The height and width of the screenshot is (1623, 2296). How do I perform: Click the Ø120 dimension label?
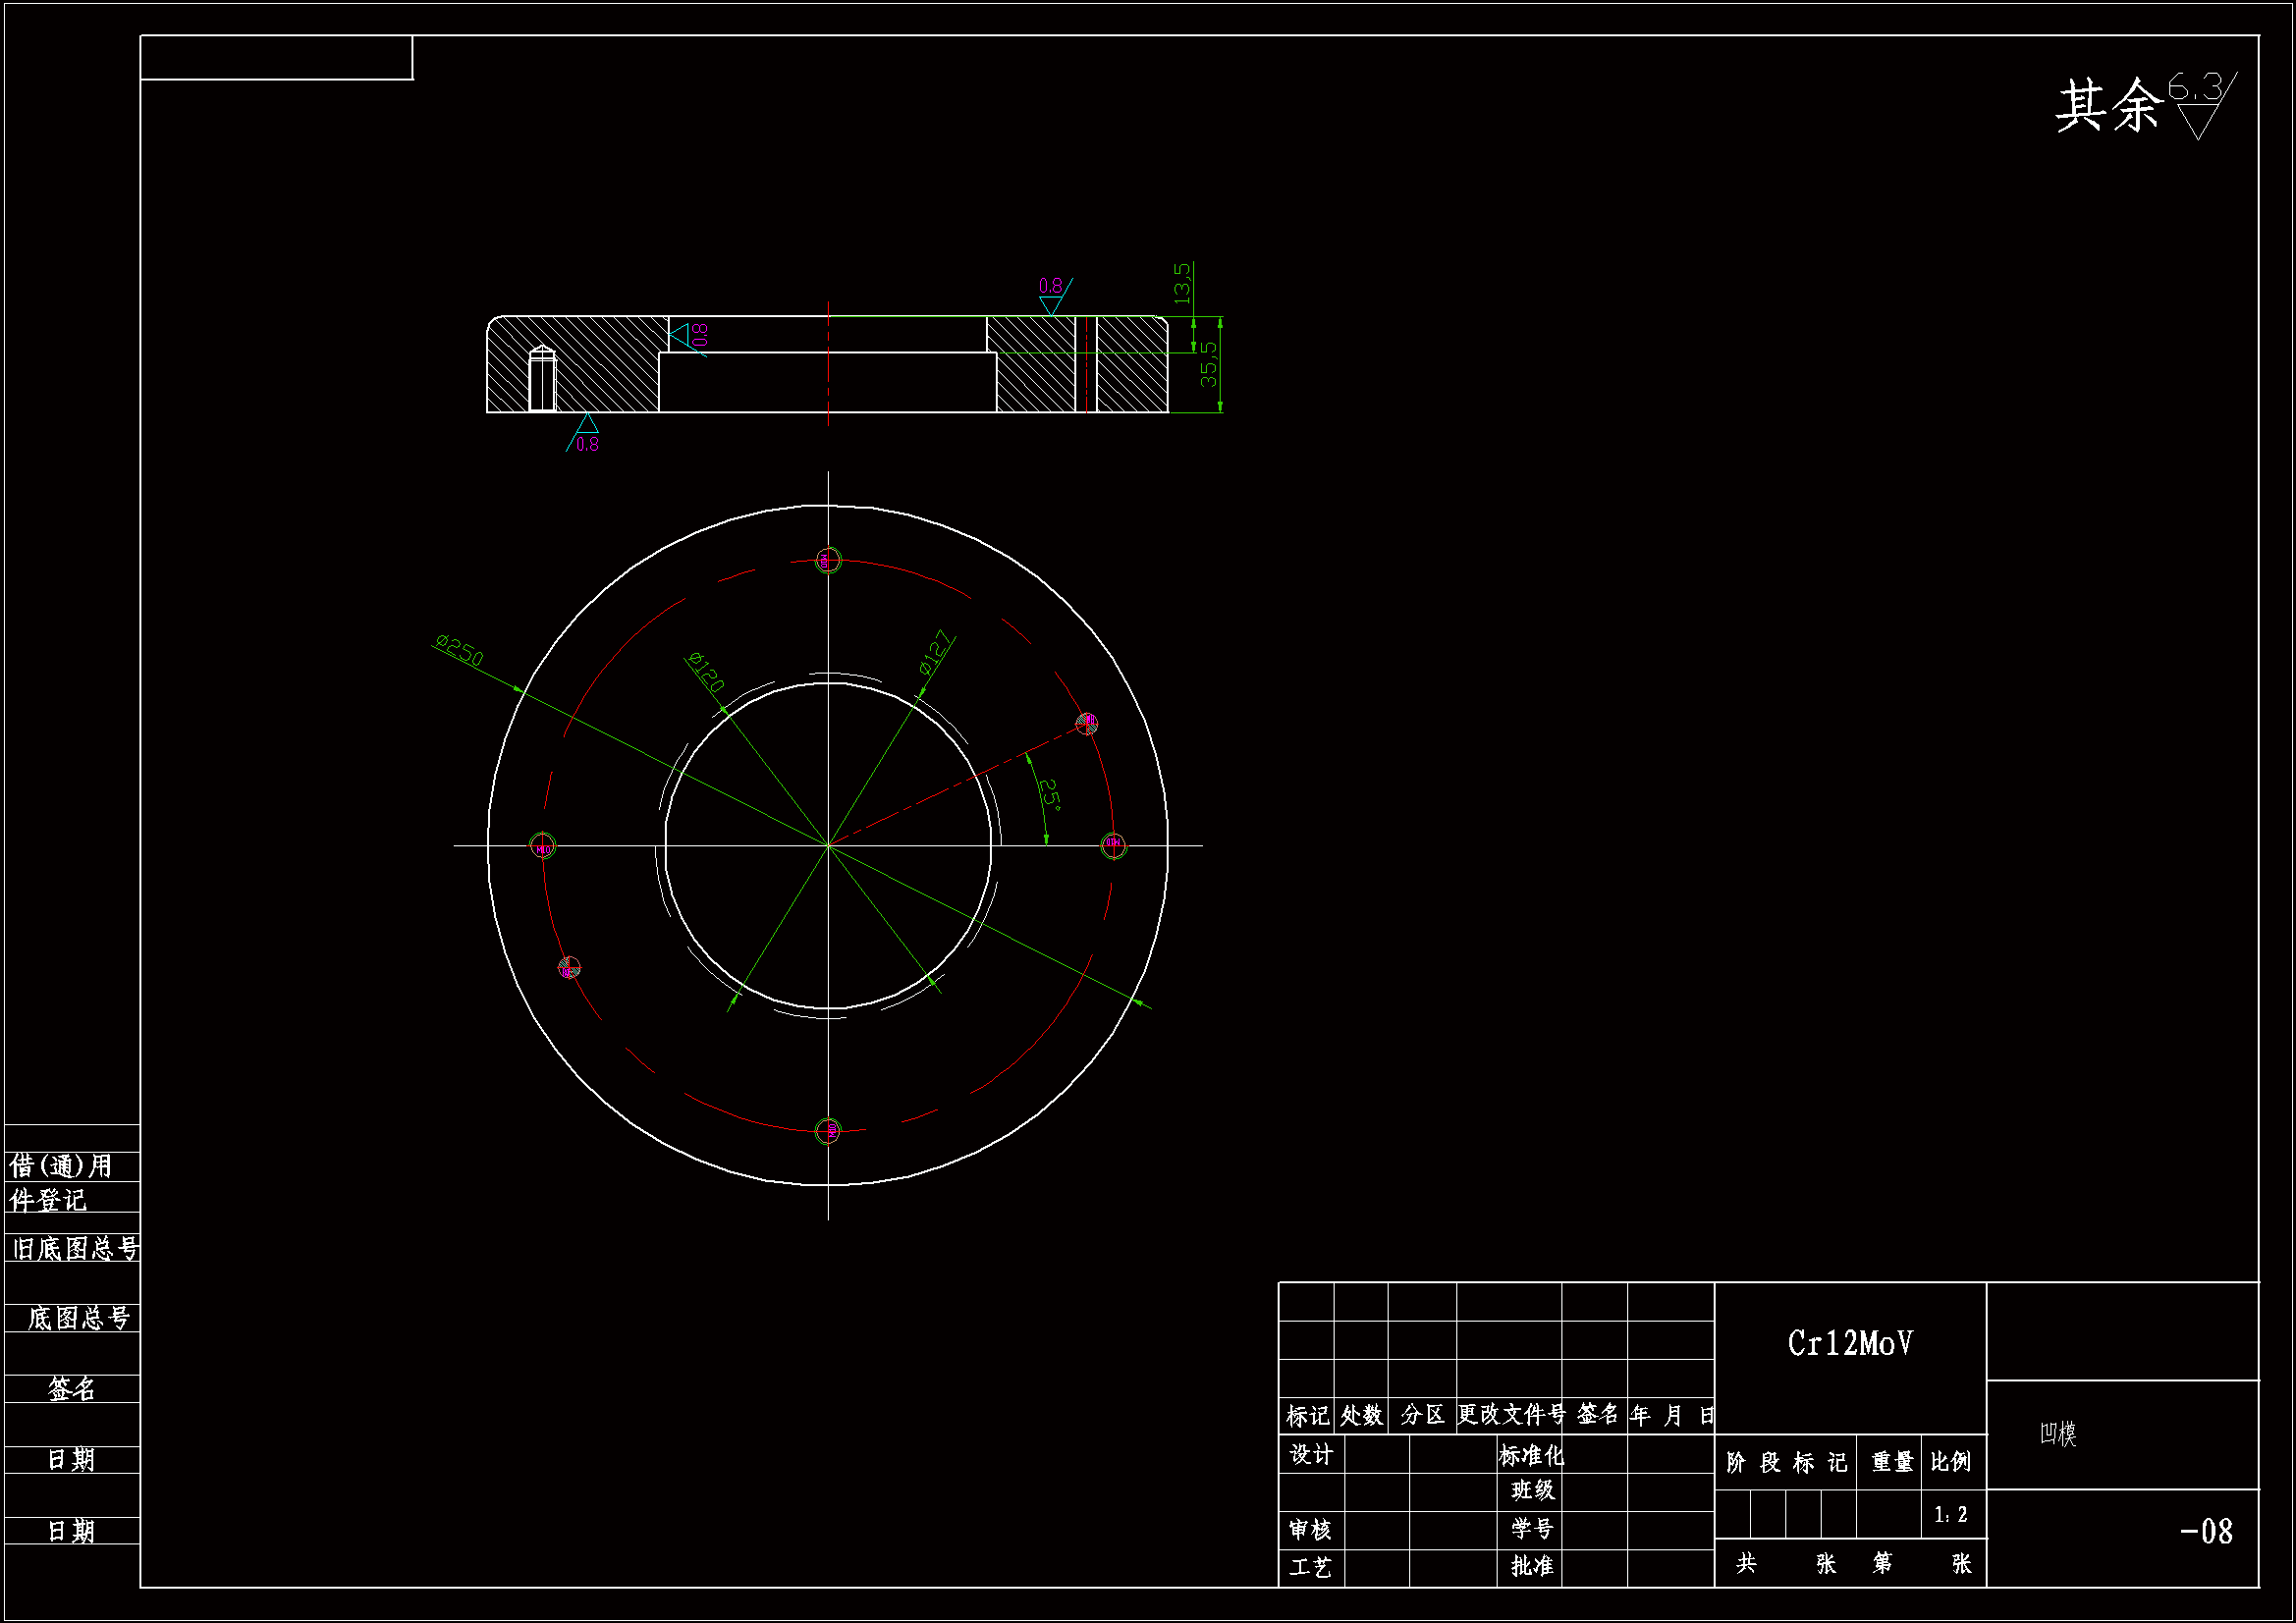(706, 672)
